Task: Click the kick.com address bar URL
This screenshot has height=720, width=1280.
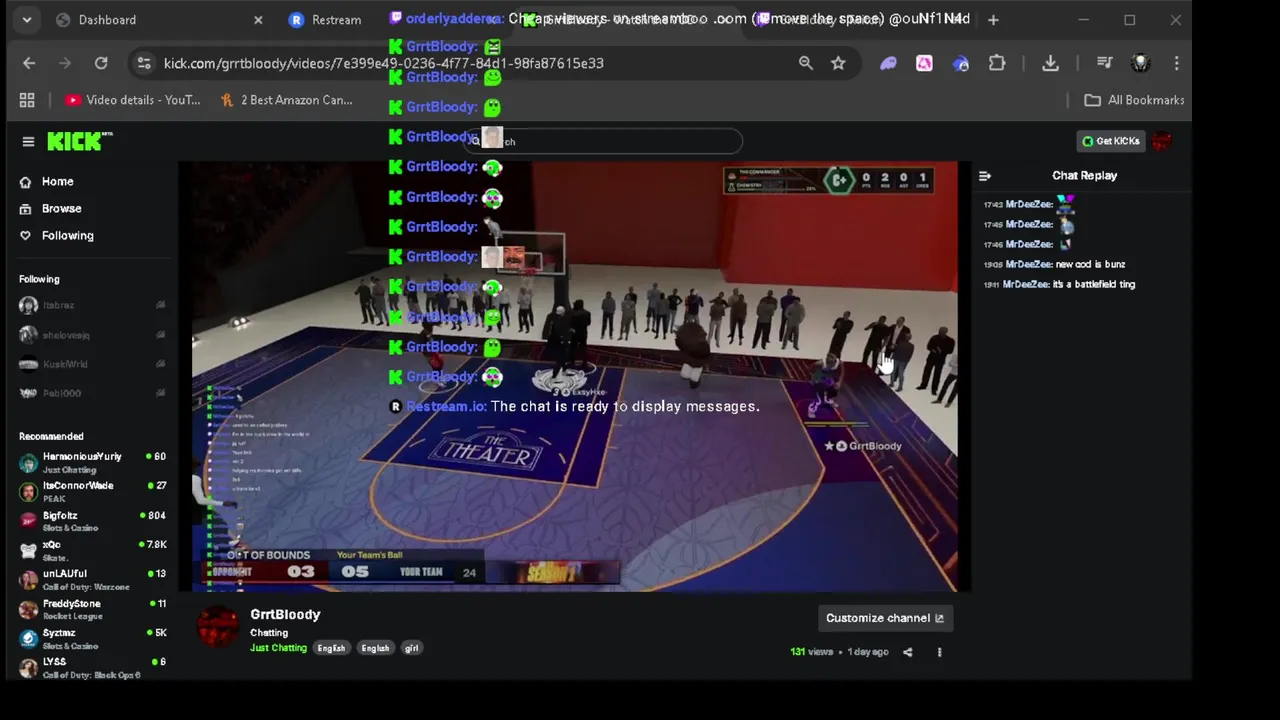Action: tap(383, 63)
